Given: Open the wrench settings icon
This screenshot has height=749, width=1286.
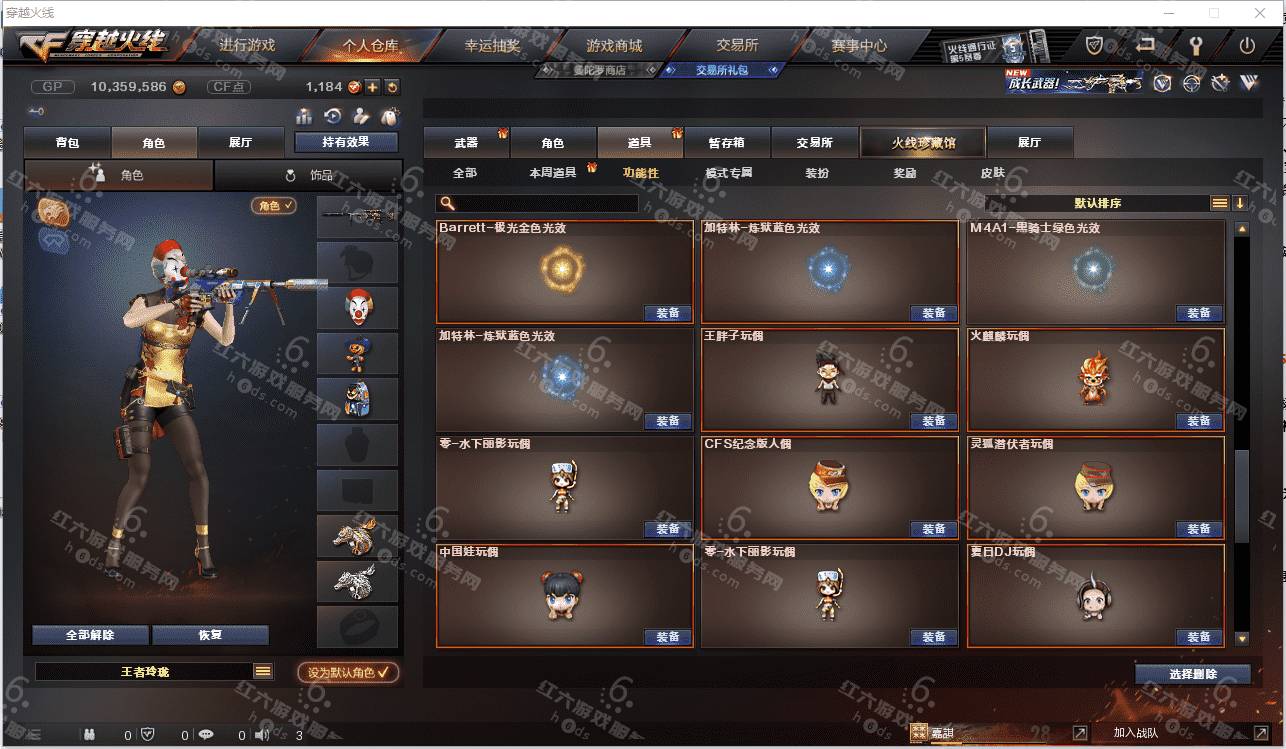Looking at the screenshot, I should point(1195,45).
